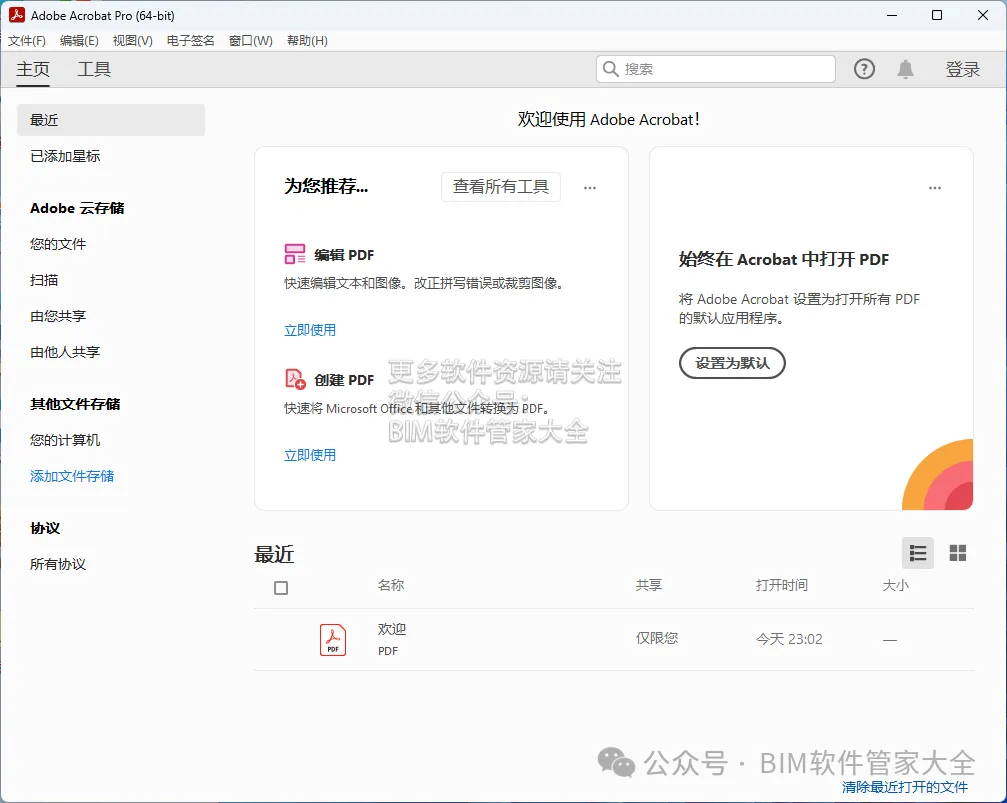Open 您的计算机 in the sidebar

[65, 440]
